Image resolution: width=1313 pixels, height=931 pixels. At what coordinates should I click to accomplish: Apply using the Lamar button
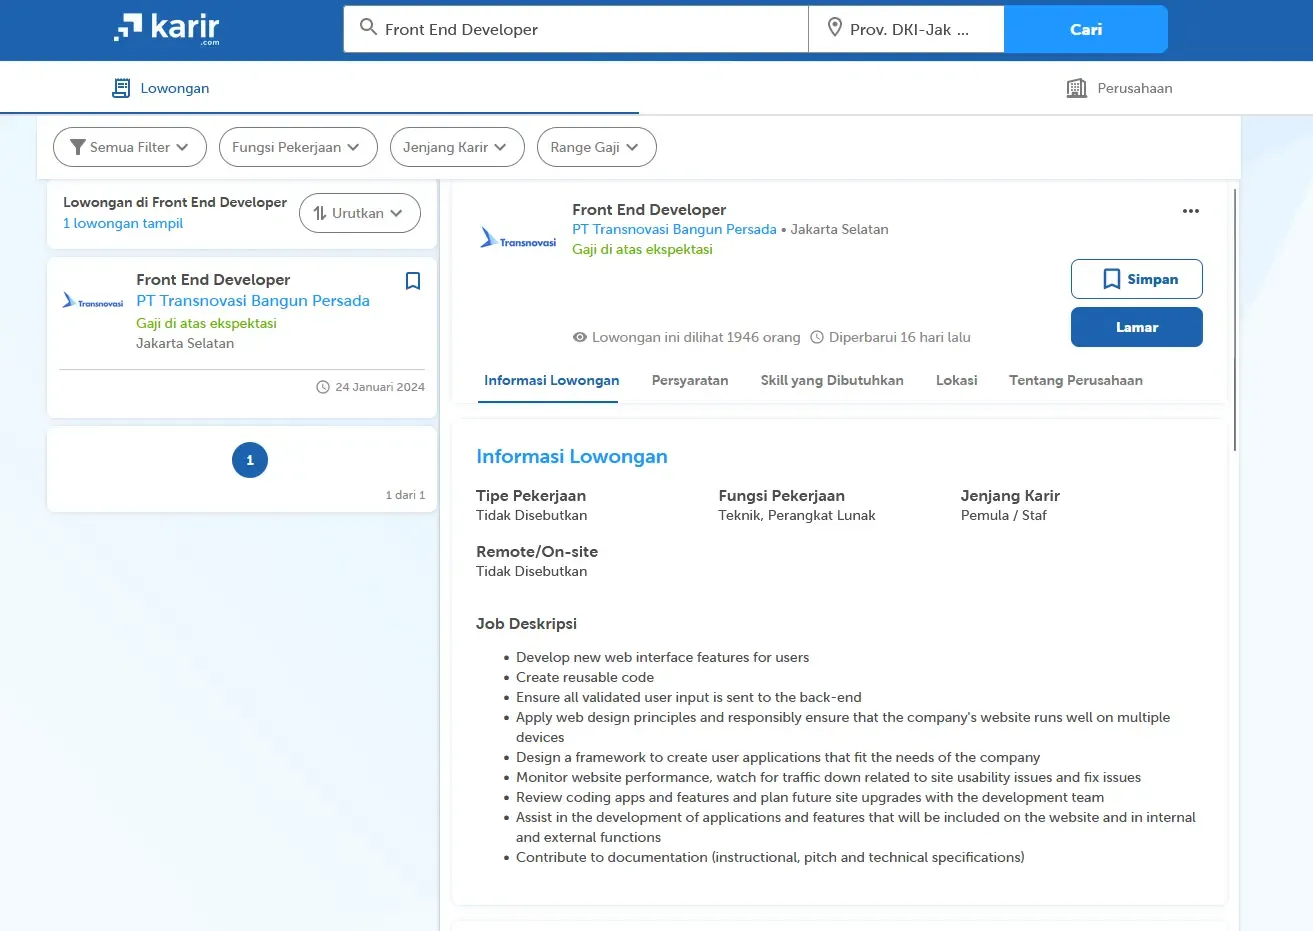point(1137,327)
